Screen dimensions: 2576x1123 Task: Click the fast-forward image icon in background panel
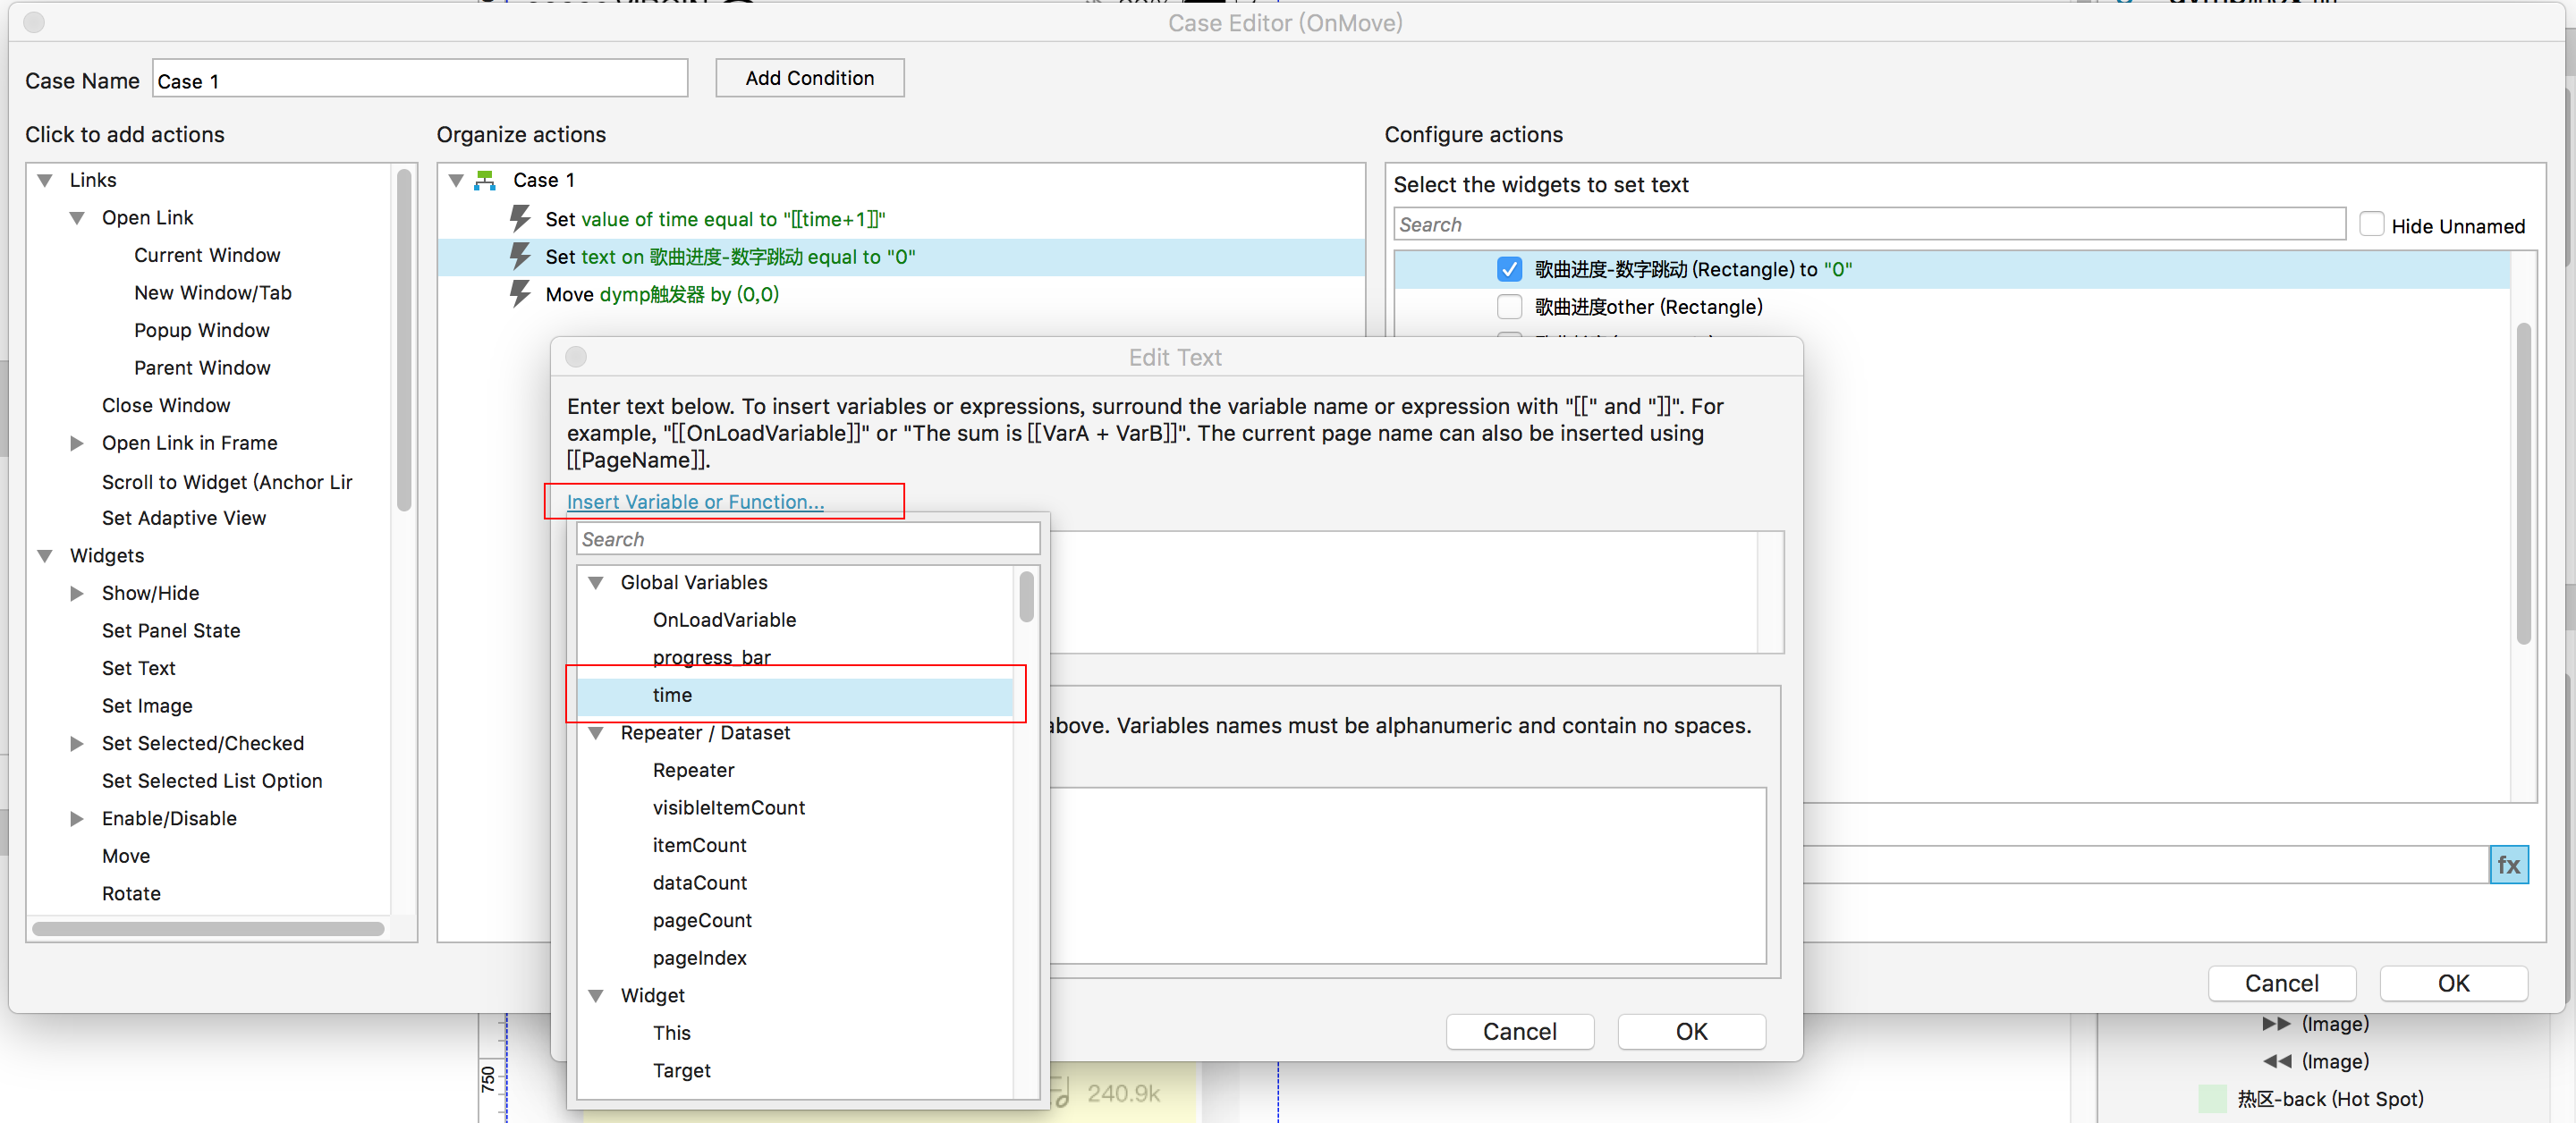click(x=2275, y=1024)
